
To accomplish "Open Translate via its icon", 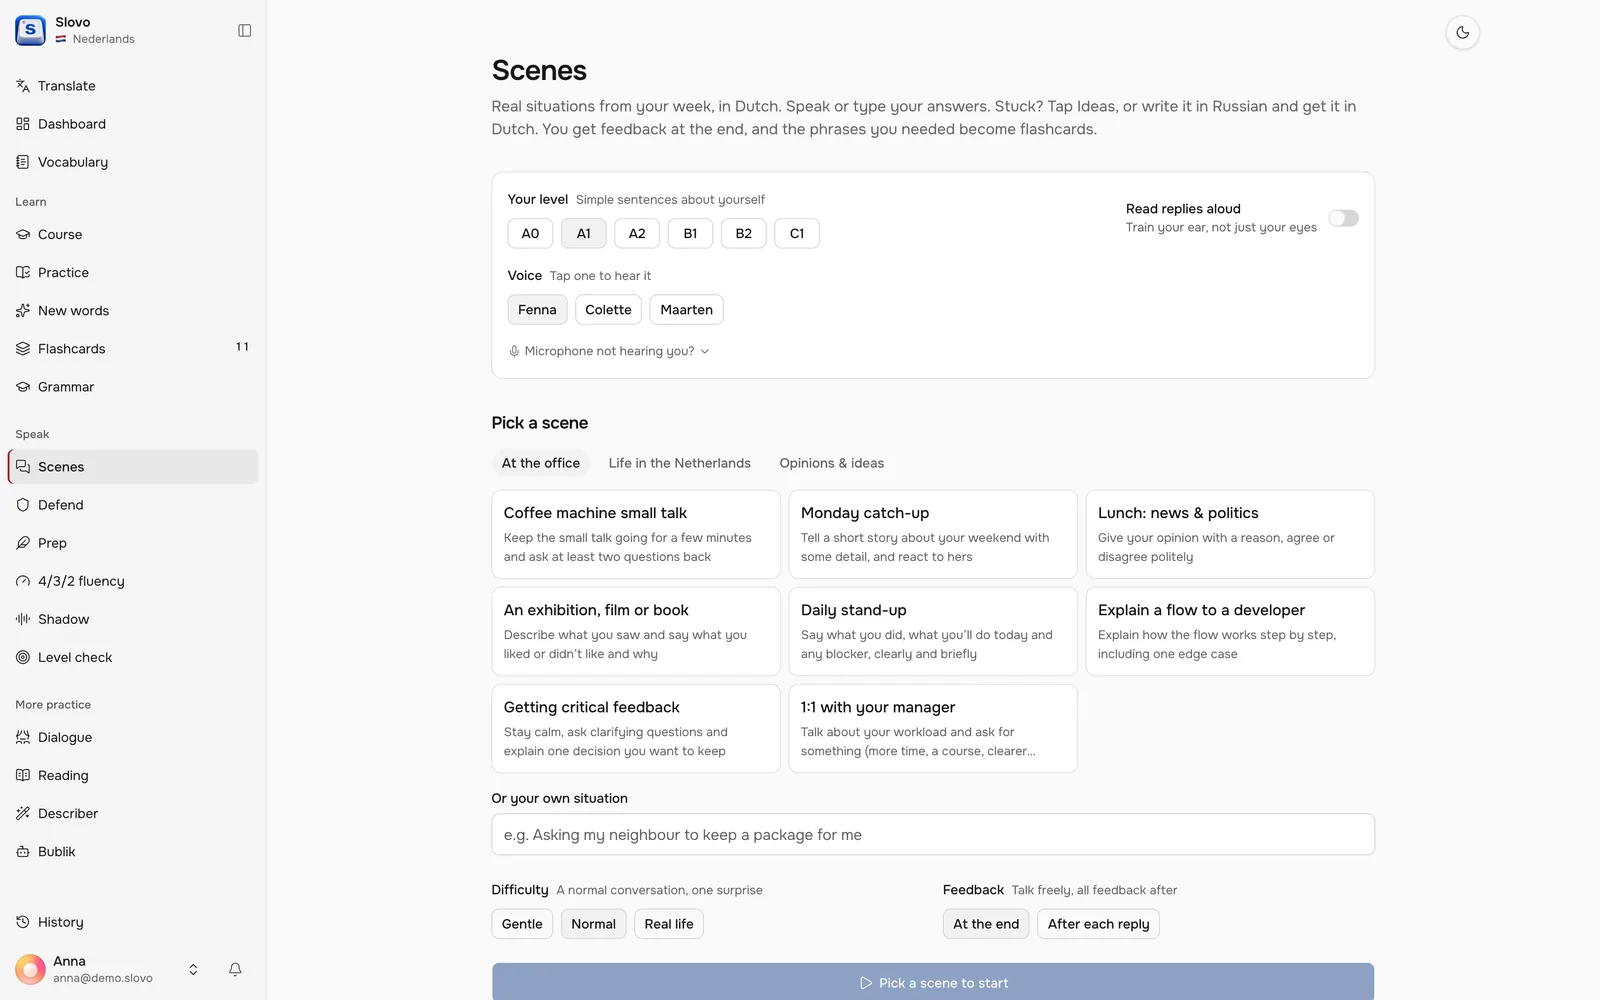I will coord(23,86).
